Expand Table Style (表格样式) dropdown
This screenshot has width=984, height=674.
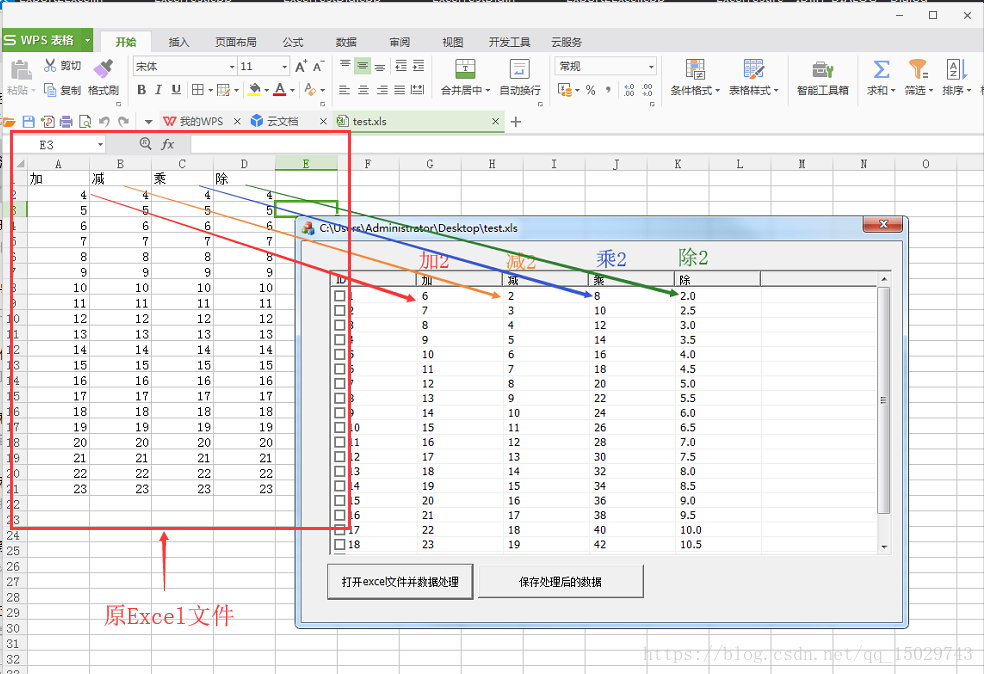coord(776,90)
